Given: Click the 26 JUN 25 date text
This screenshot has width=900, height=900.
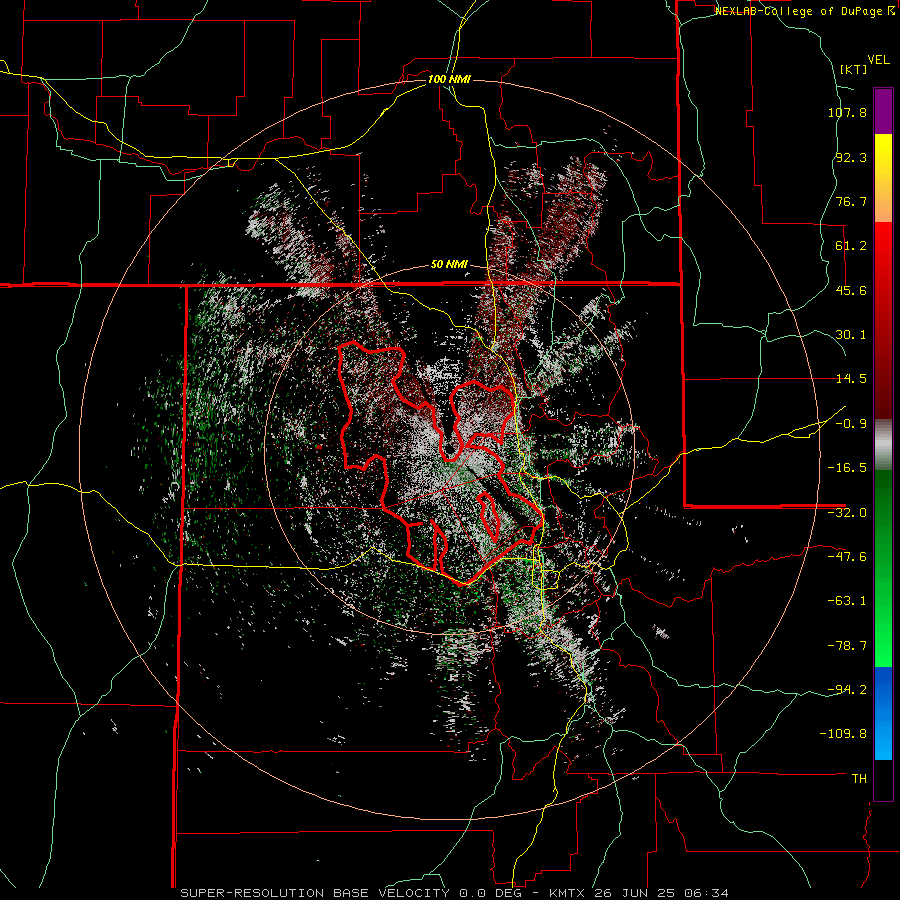Looking at the screenshot, I should pyautogui.click(x=637, y=893).
